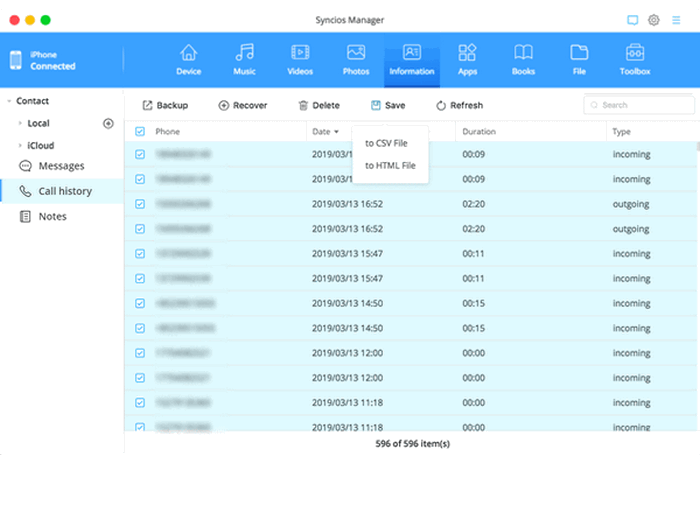Go to the Videos section
This screenshot has width=700, height=506.
300,60
